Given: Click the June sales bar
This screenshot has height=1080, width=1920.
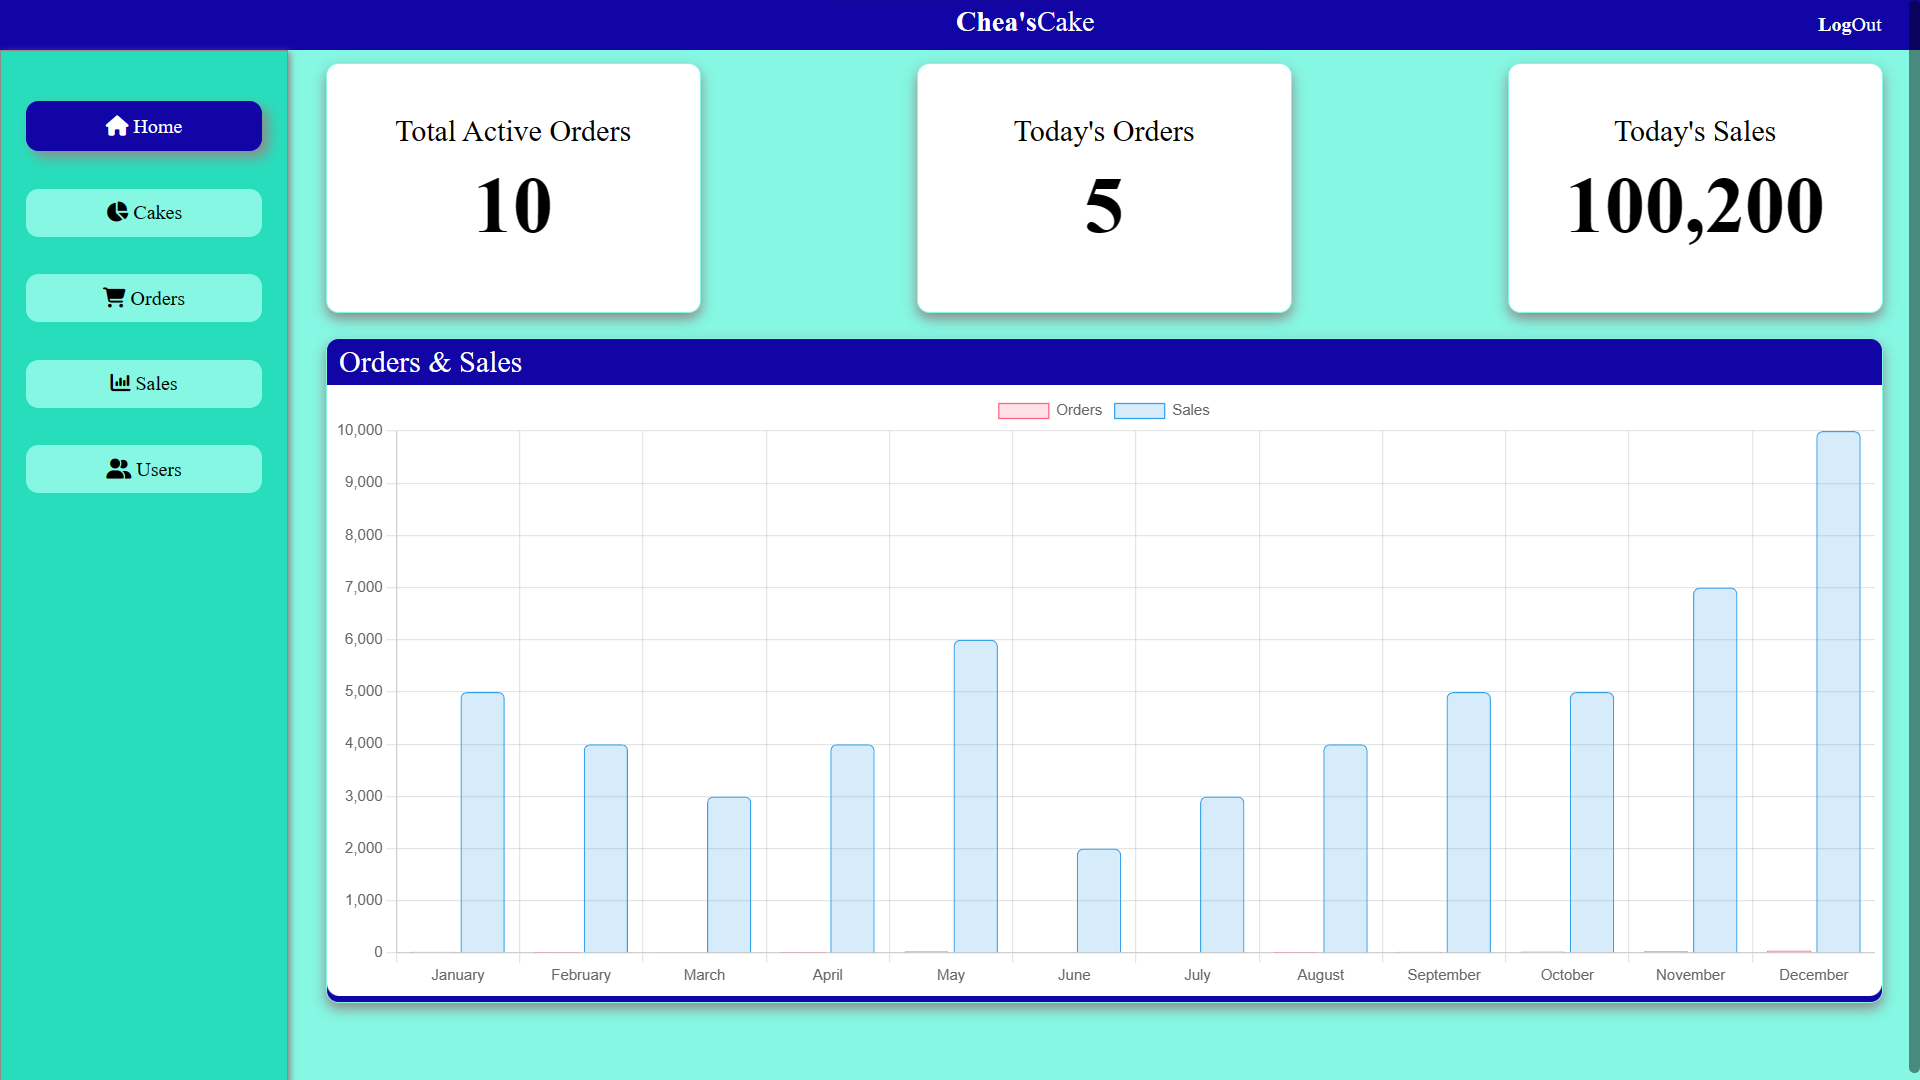Looking at the screenshot, I should pyautogui.click(x=1099, y=900).
